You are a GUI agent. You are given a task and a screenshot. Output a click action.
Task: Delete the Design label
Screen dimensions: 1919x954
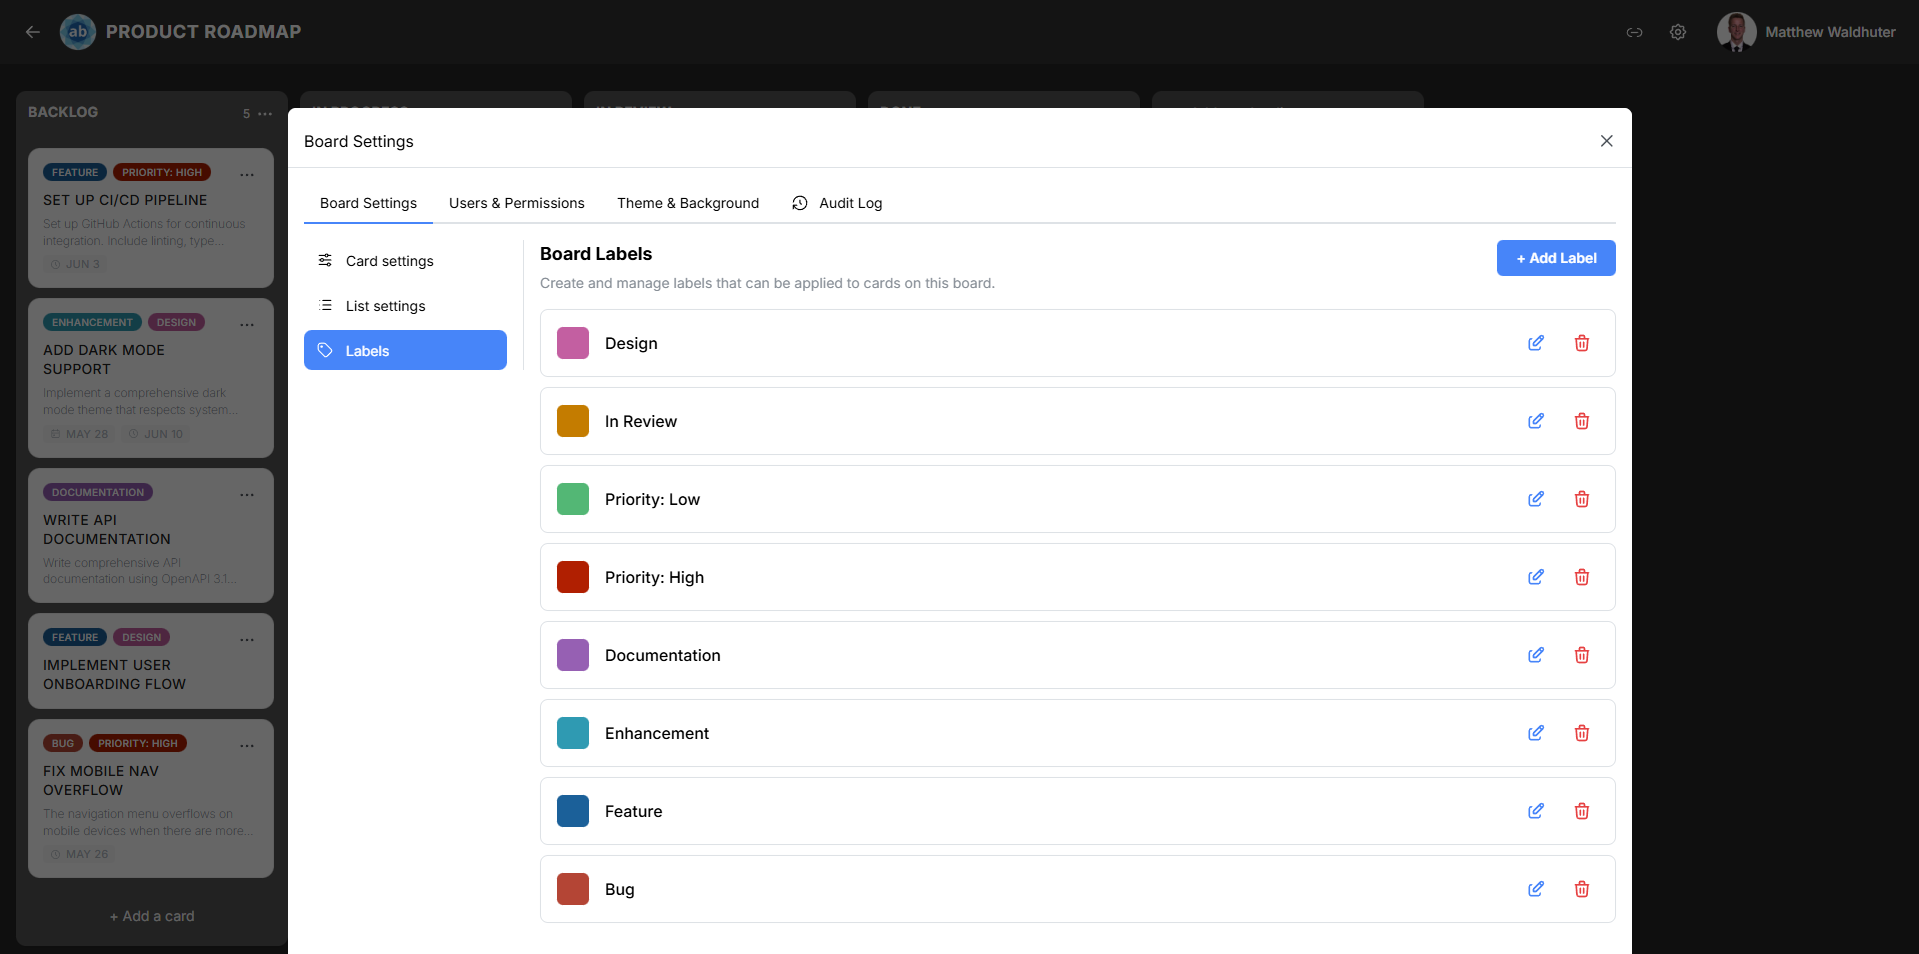click(1582, 343)
